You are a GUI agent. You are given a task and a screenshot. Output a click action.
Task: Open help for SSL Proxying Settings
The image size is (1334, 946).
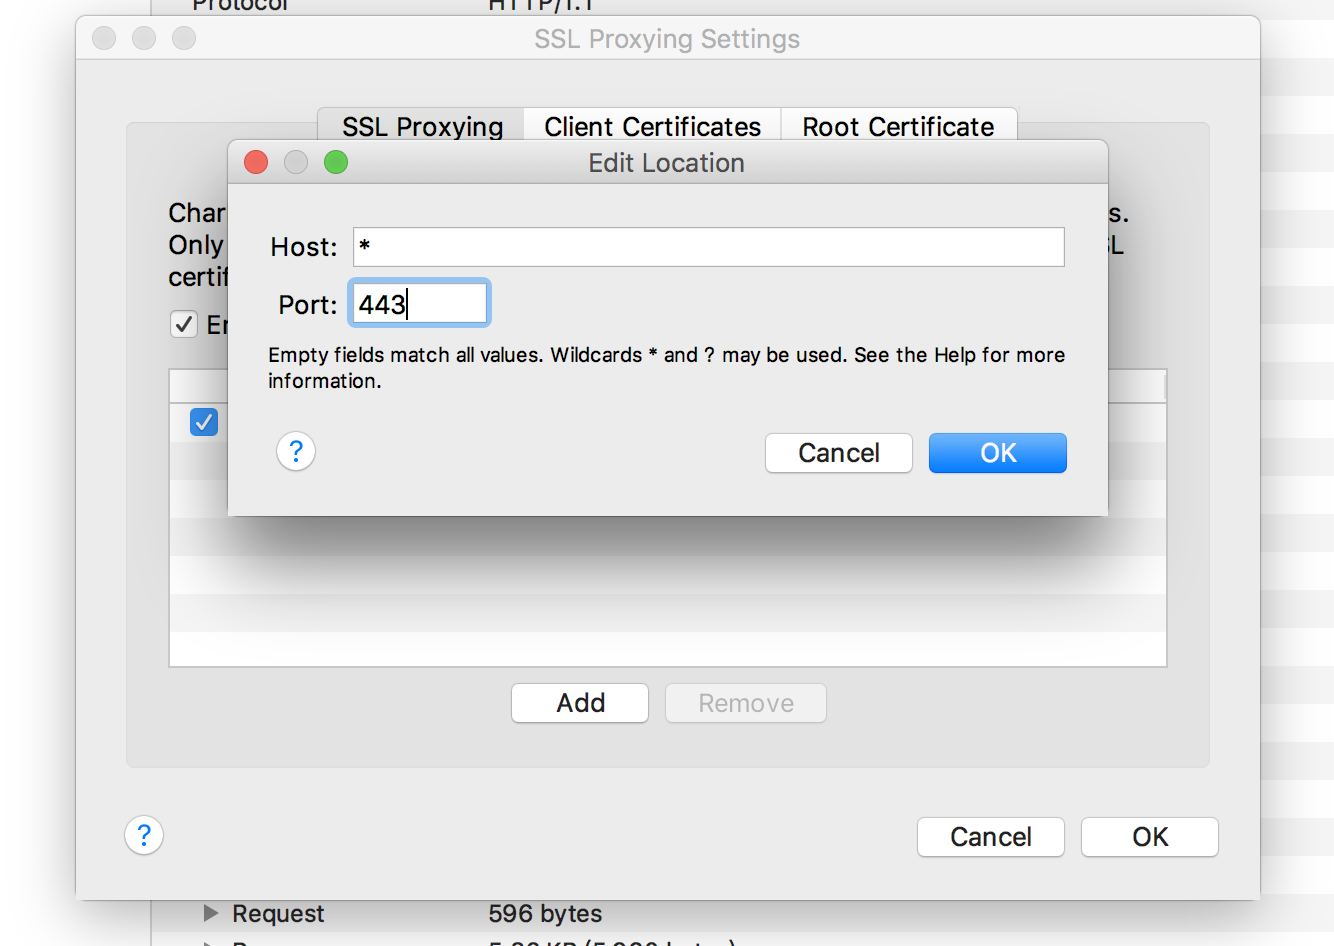click(x=144, y=835)
